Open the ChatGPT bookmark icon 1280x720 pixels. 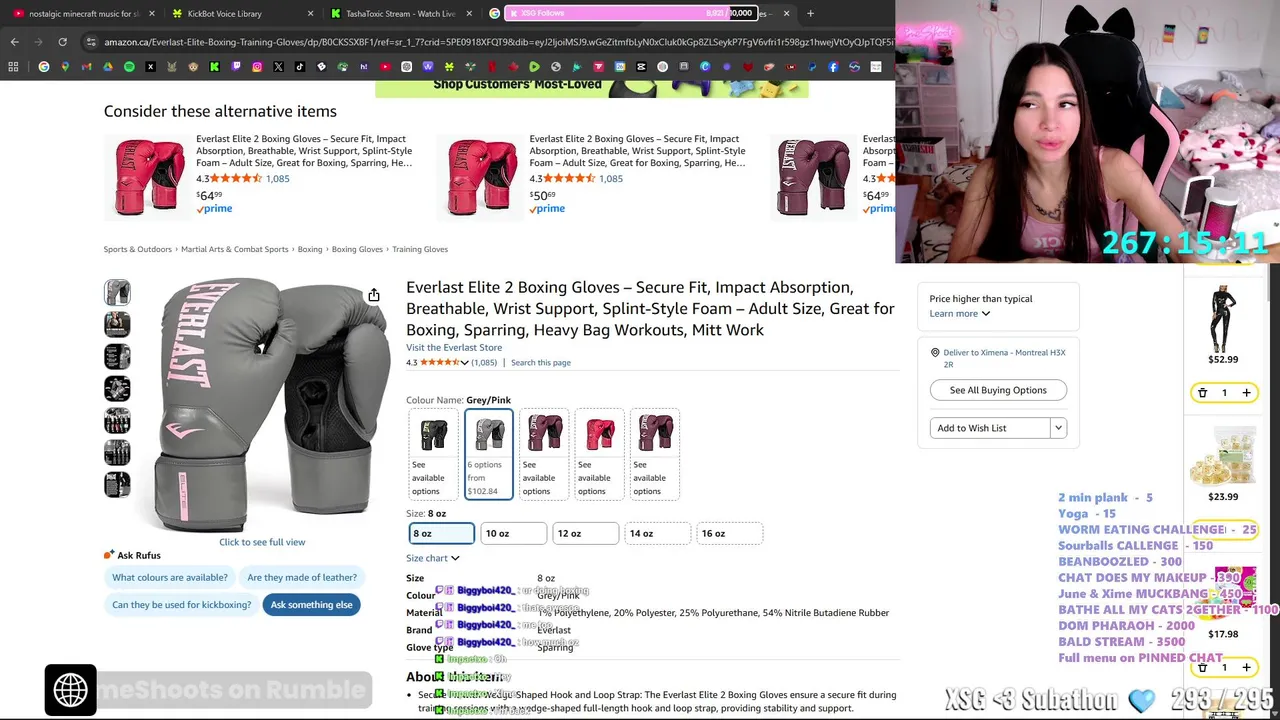(x=406, y=67)
